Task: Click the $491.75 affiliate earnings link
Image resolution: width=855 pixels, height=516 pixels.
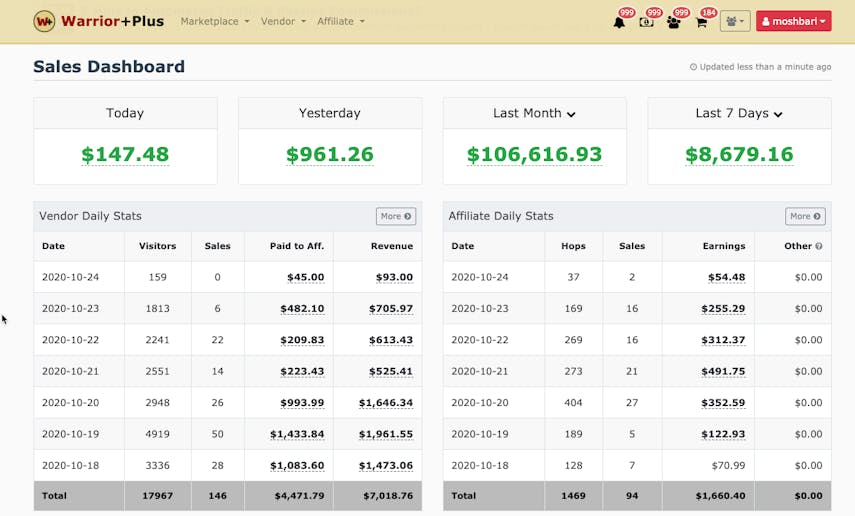Action: click(x=723, y=371)
